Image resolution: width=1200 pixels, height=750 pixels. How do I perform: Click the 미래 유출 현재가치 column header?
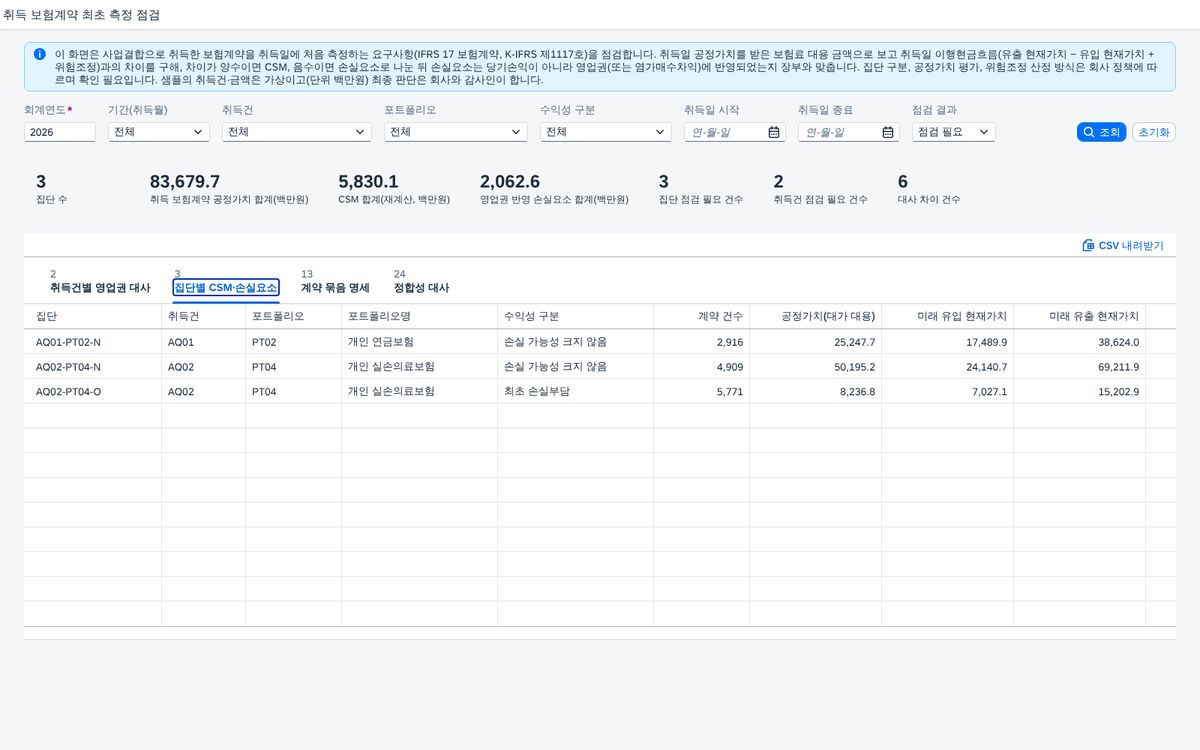[x=1080, y=316]
